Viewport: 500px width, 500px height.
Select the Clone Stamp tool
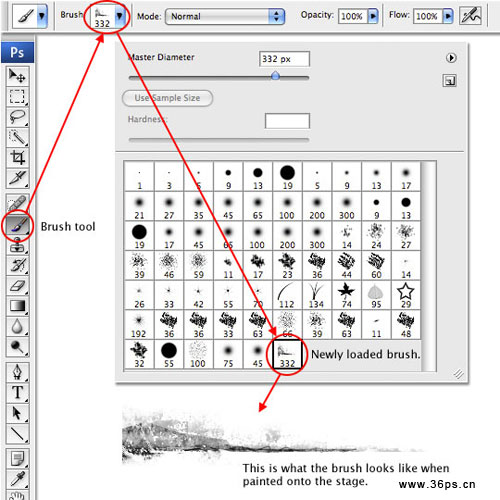pos(17,245)
